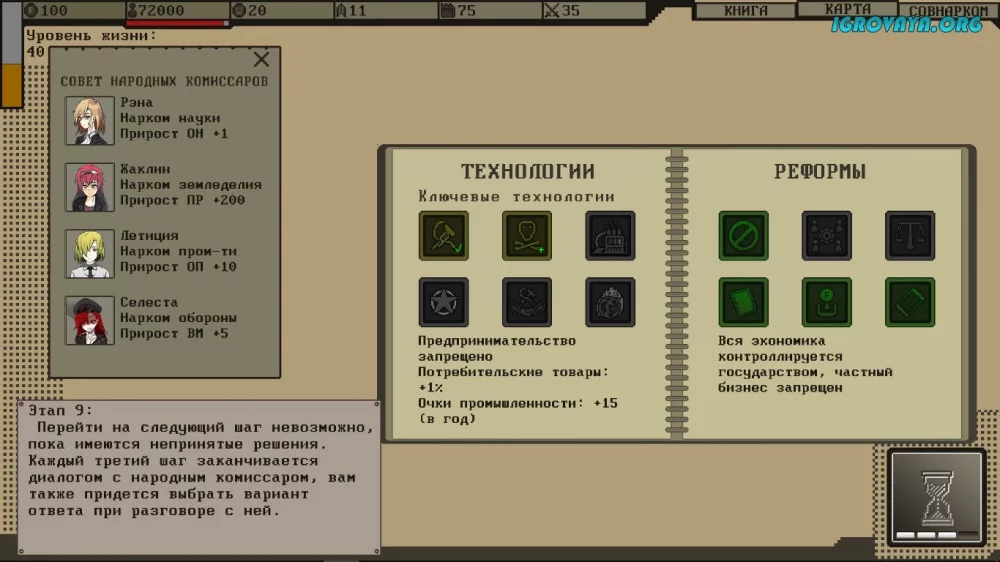Close the Совет народных комиссаров panel
1000x562 pixels.
[262, 60]
